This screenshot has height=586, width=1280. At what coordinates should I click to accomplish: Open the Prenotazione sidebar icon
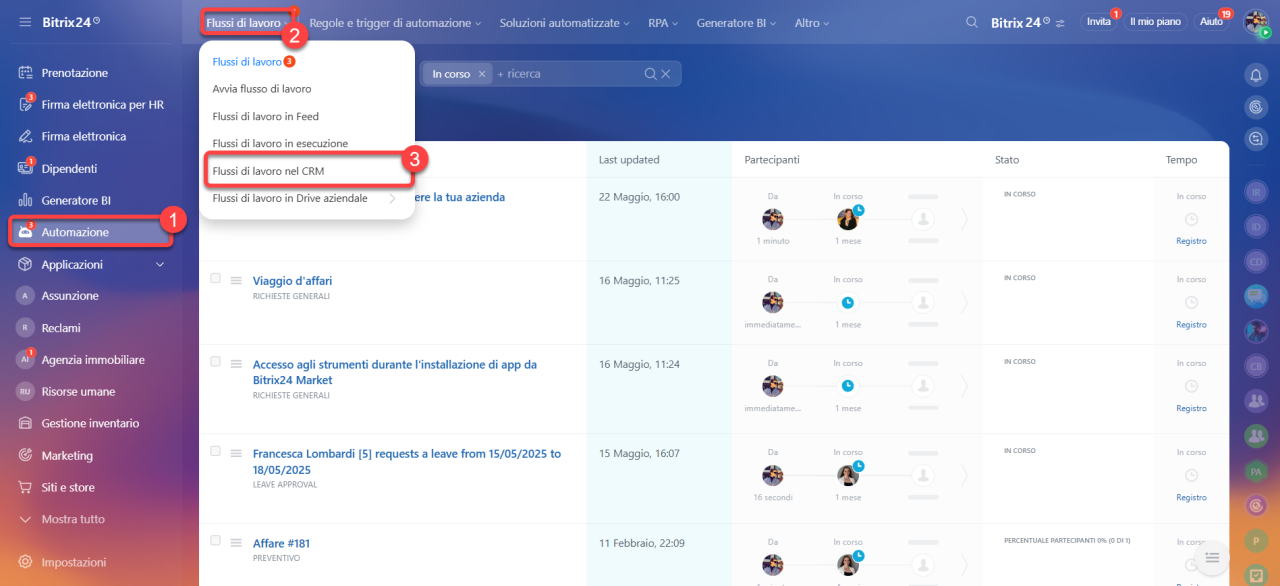click(x=26, y=73)
